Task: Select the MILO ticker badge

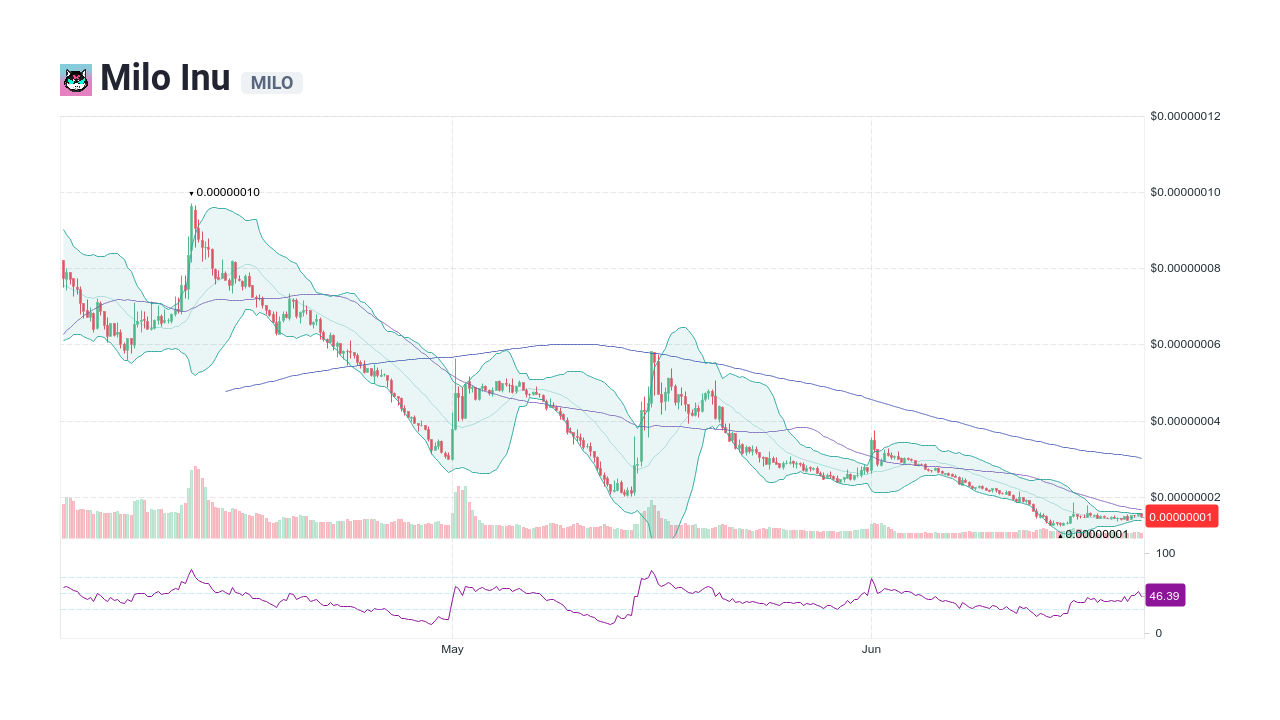Action: [x=271, y=83]
